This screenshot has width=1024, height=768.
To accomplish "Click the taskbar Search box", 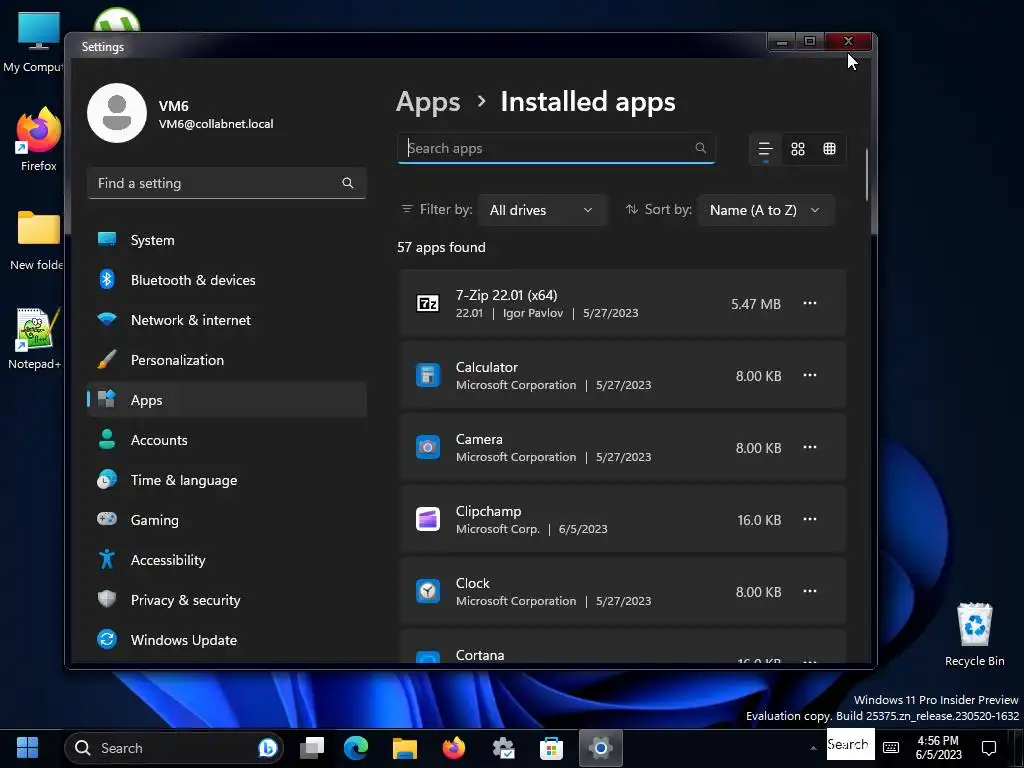I will click(x=174, y=748).
